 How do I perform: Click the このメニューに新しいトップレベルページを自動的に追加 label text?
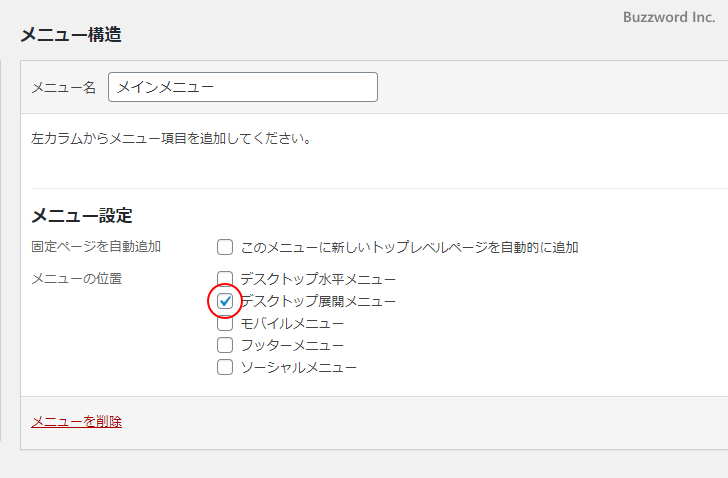point(410,247)
